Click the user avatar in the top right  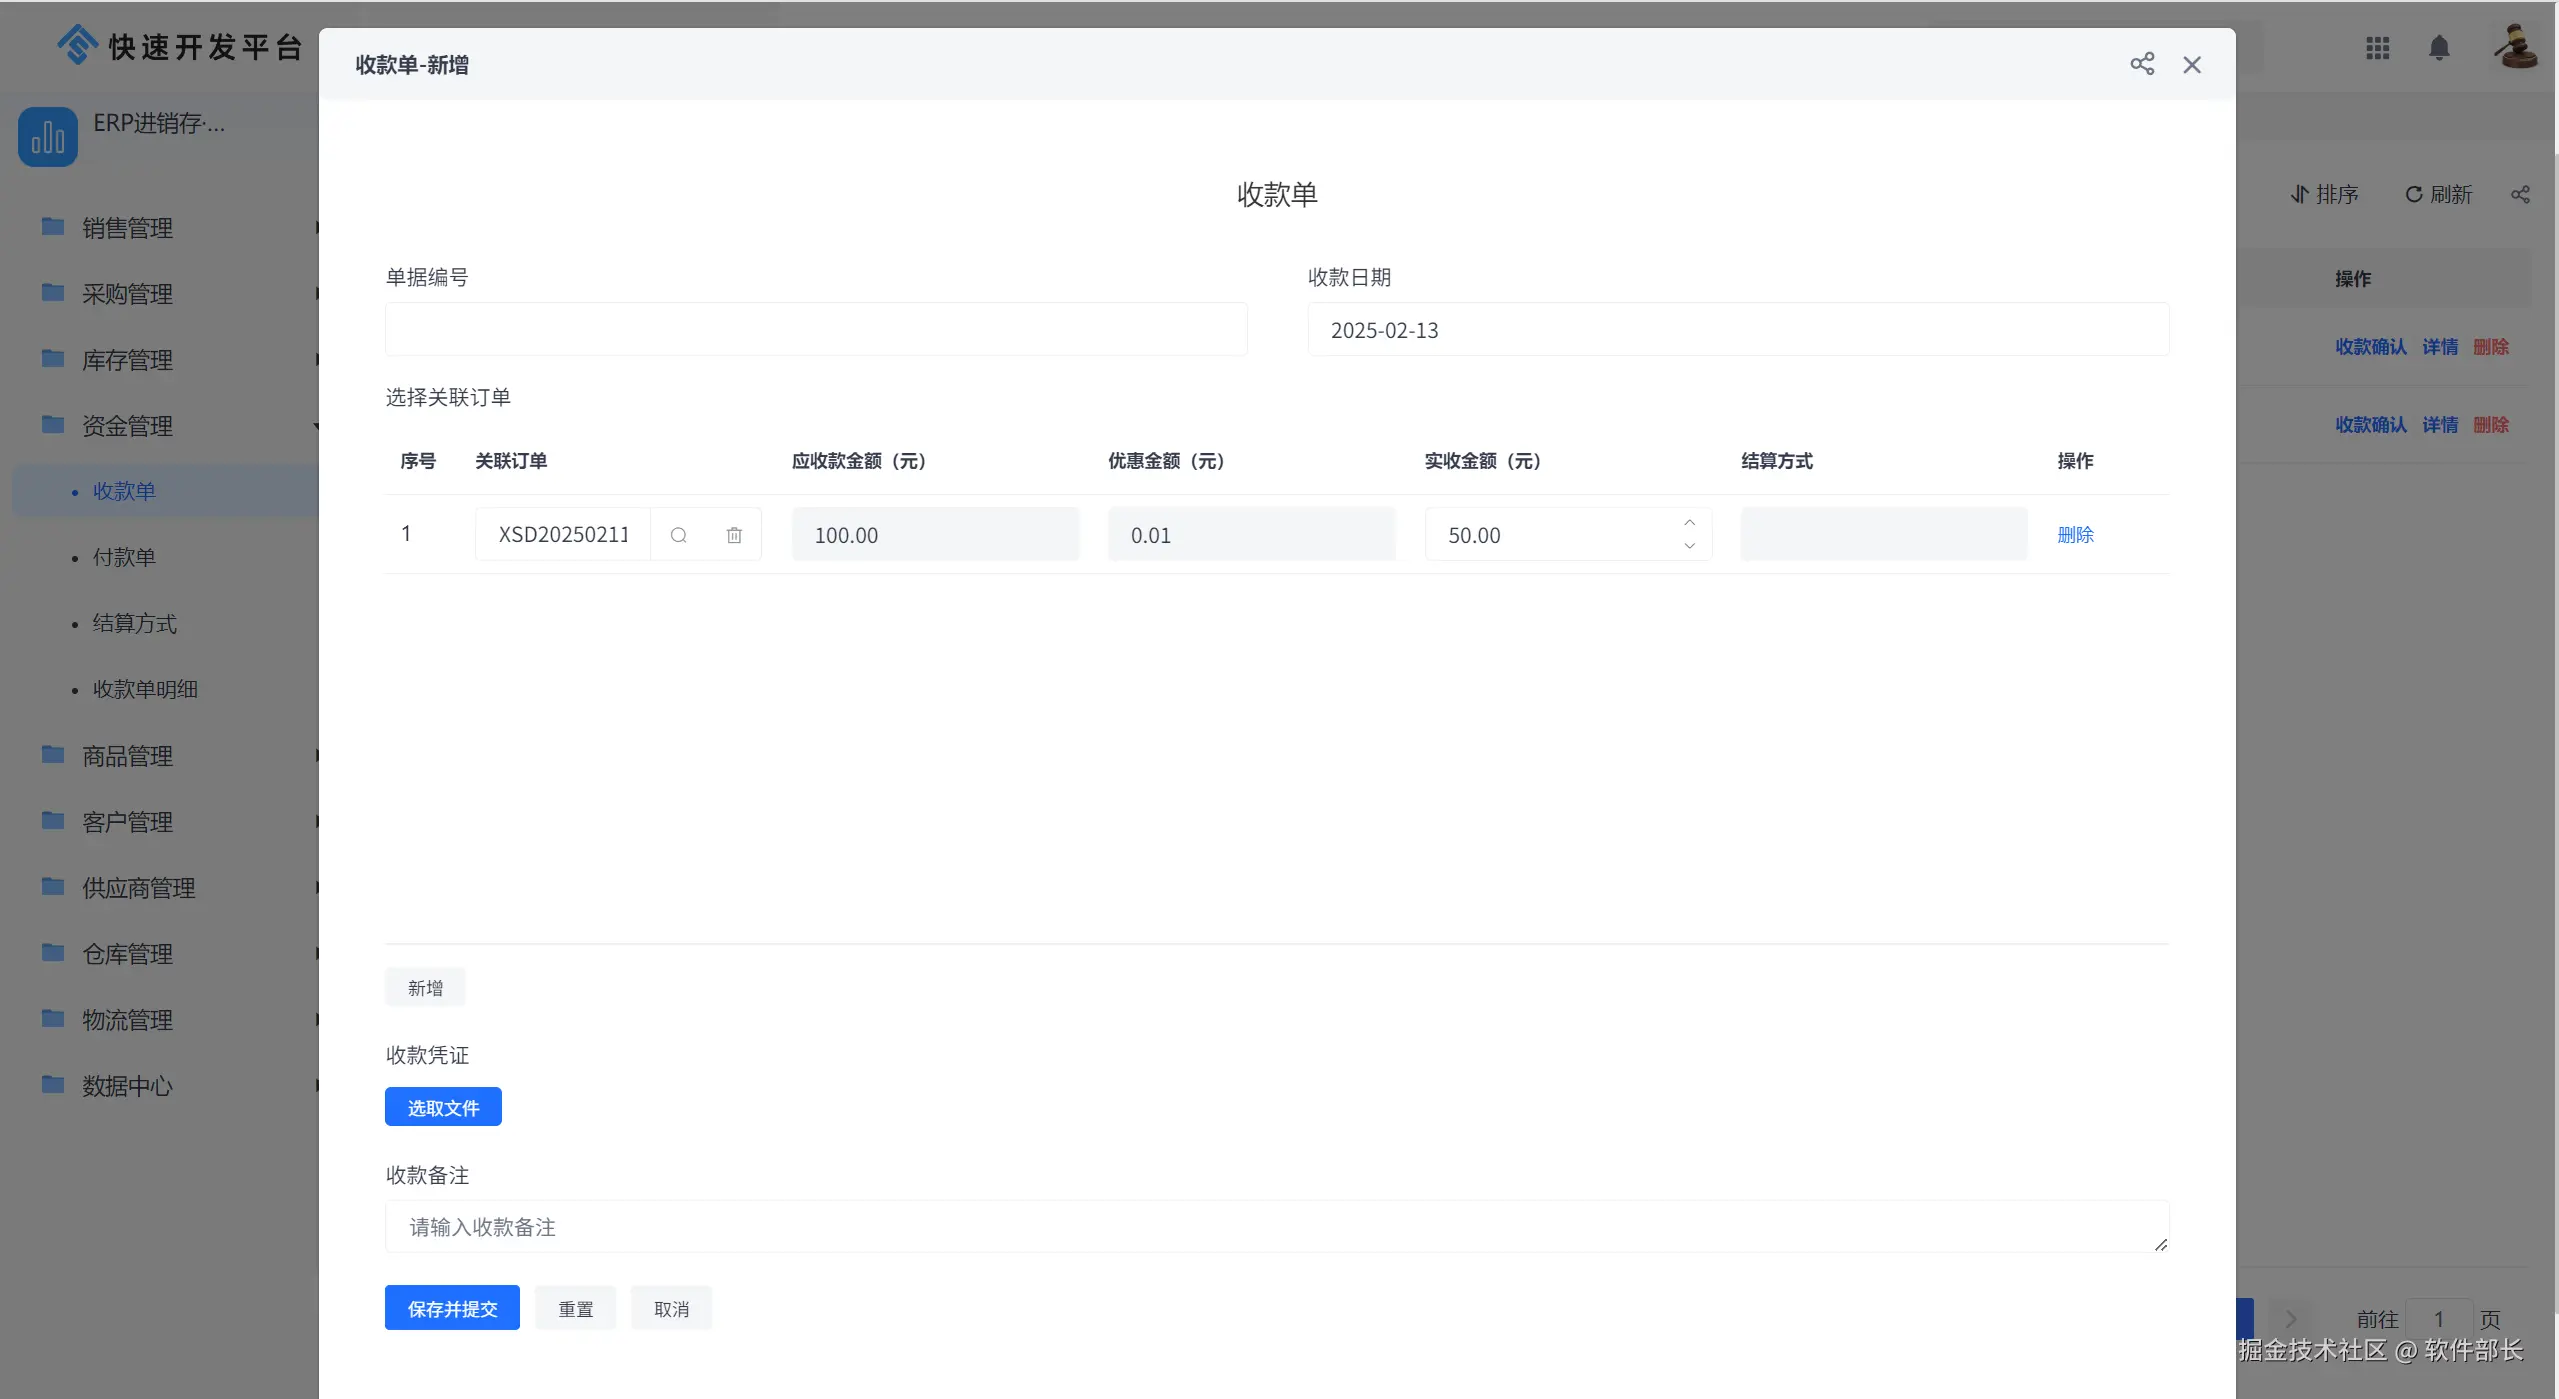click(x=2515, y=46)
